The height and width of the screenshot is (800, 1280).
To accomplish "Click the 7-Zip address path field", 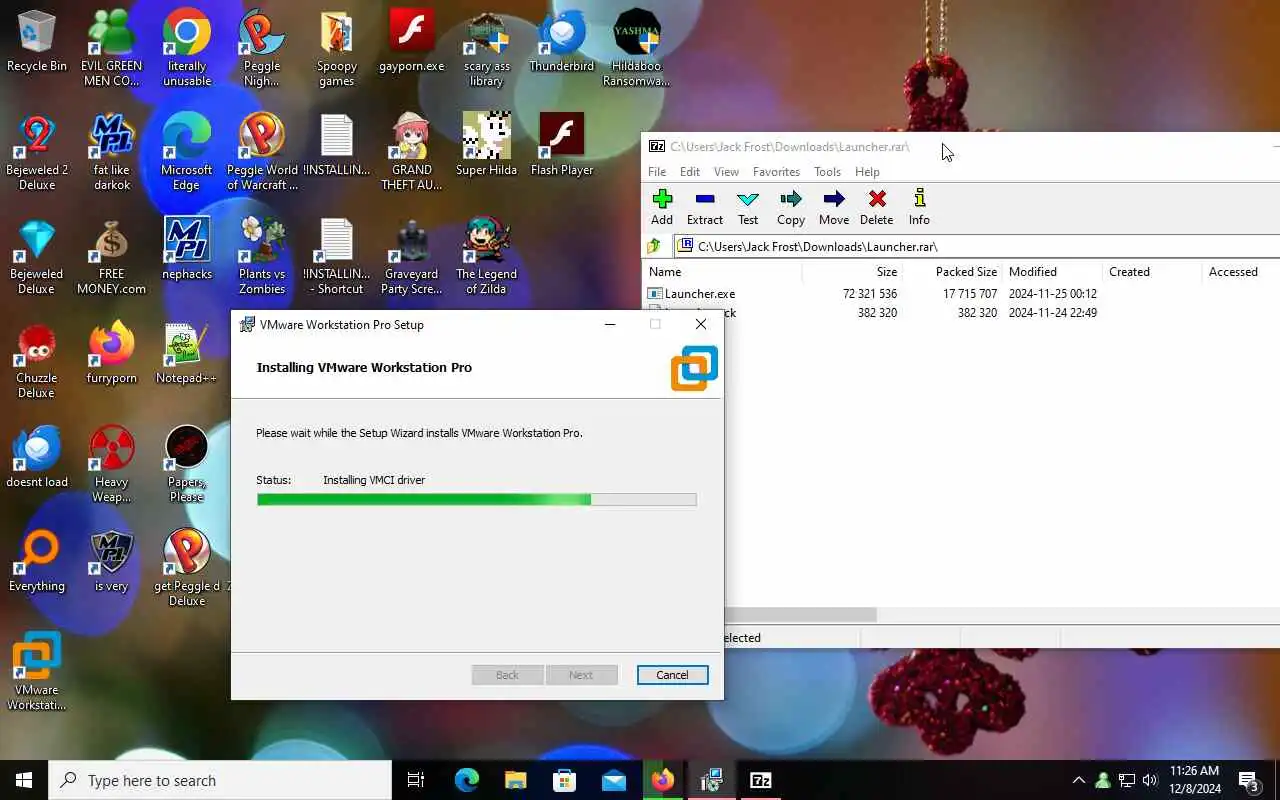I will click(978, 246).
